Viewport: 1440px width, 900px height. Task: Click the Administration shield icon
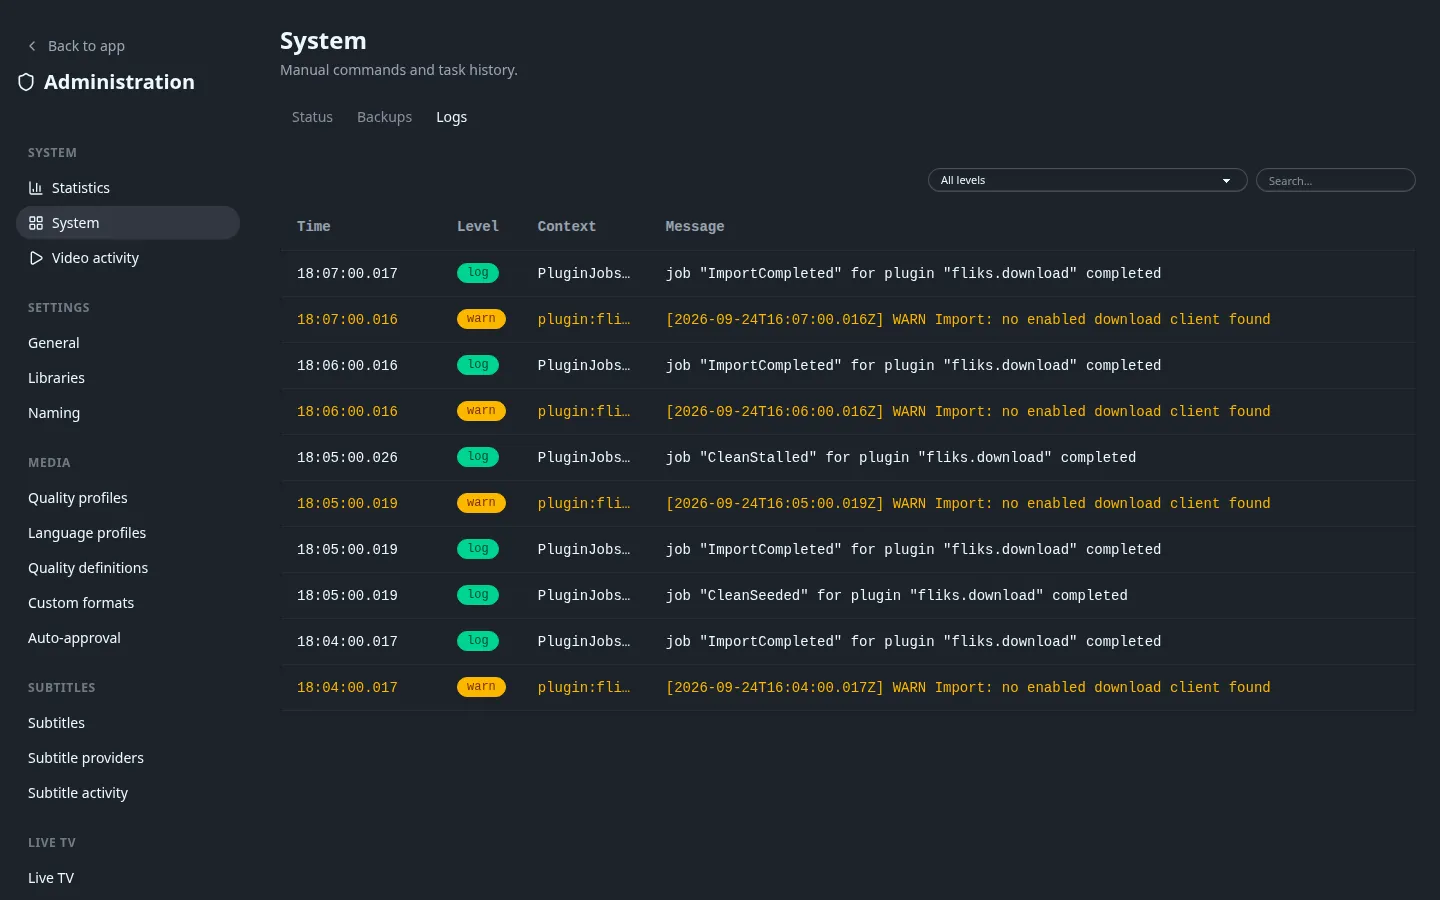(x=26, y=82)
